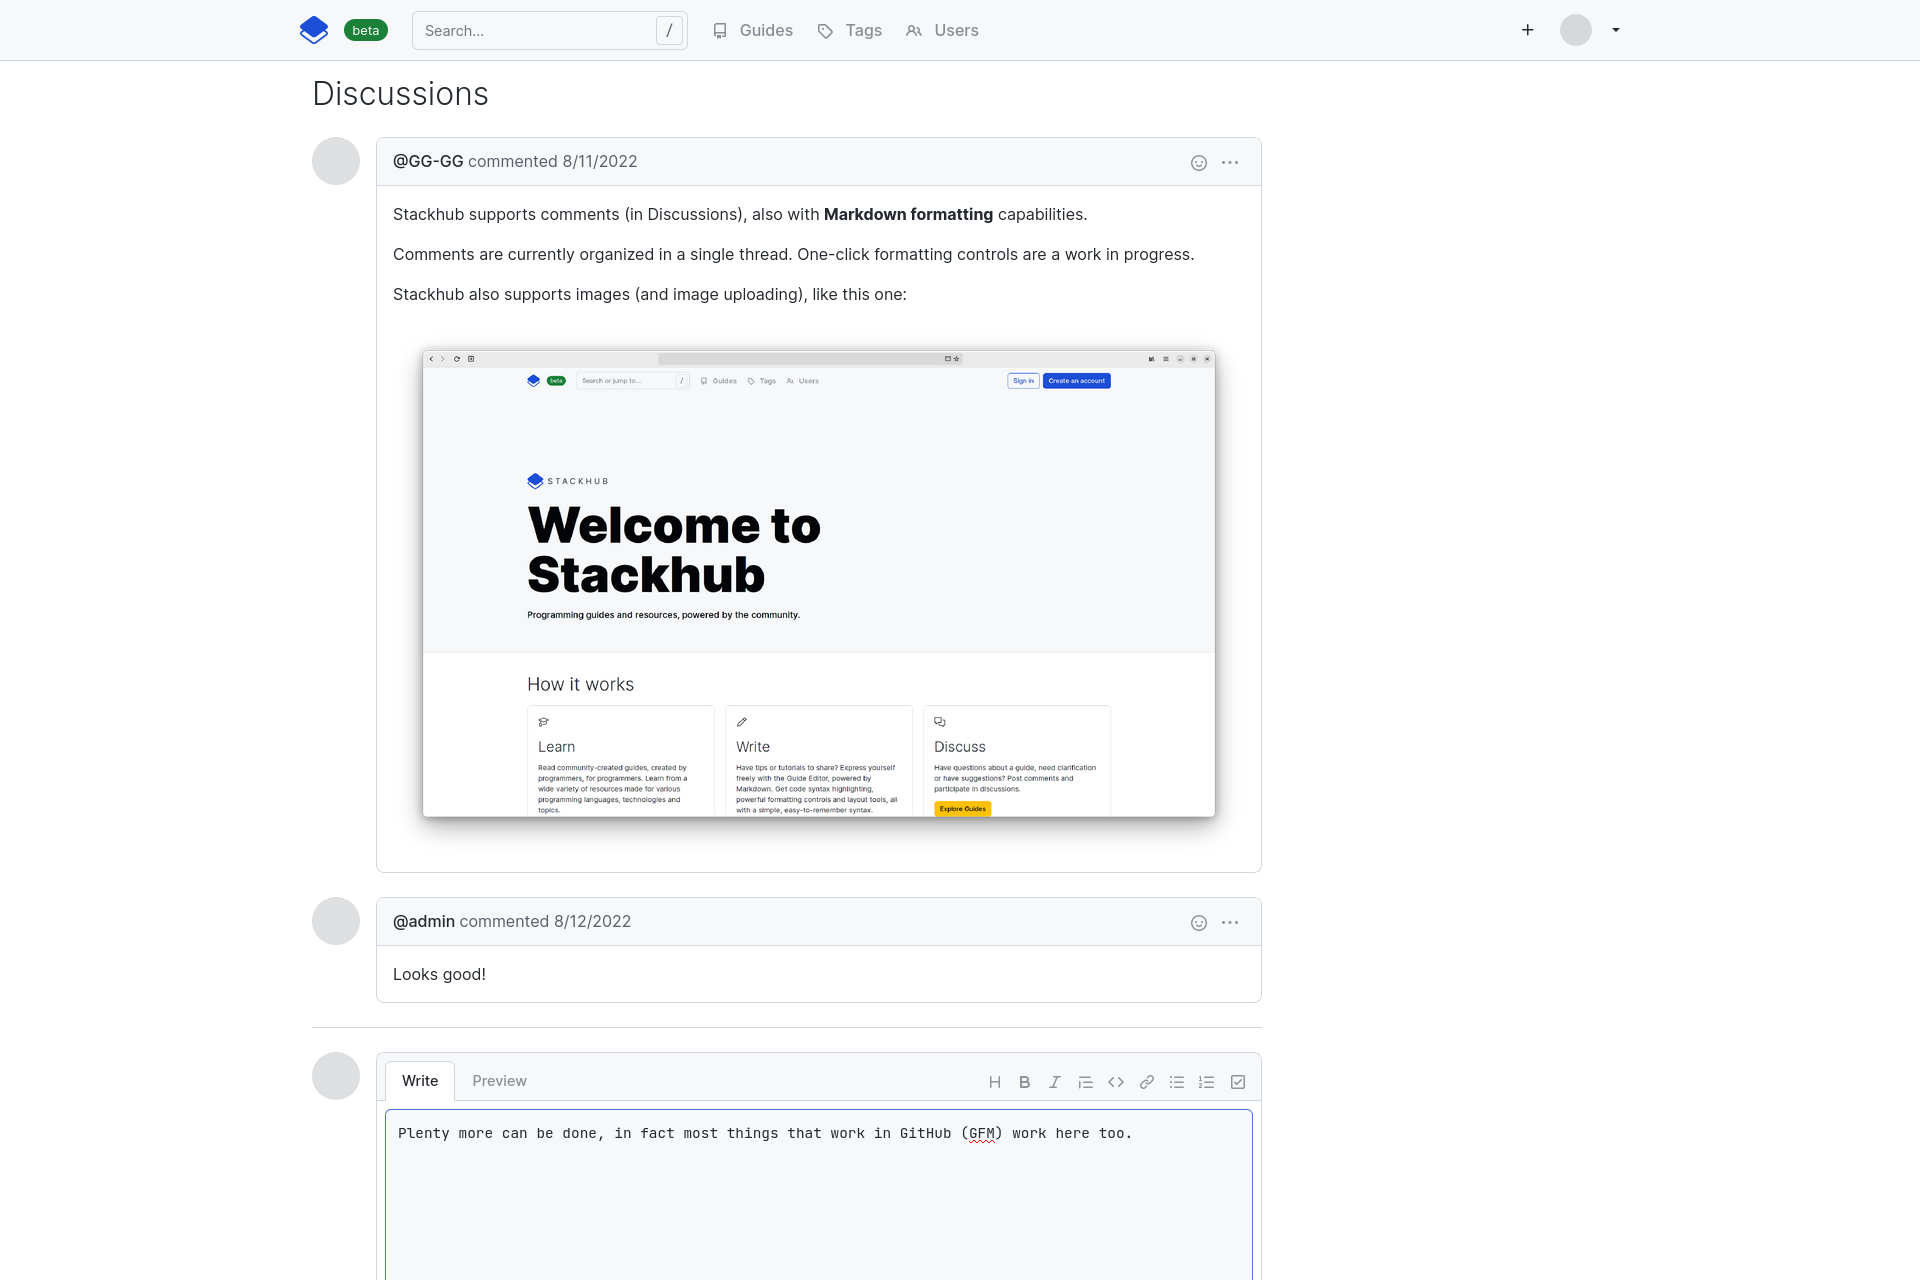Add a numbered list from the toolbar
Viewport: 1920px width, 1280px height.
(x=1207, y=1082)
